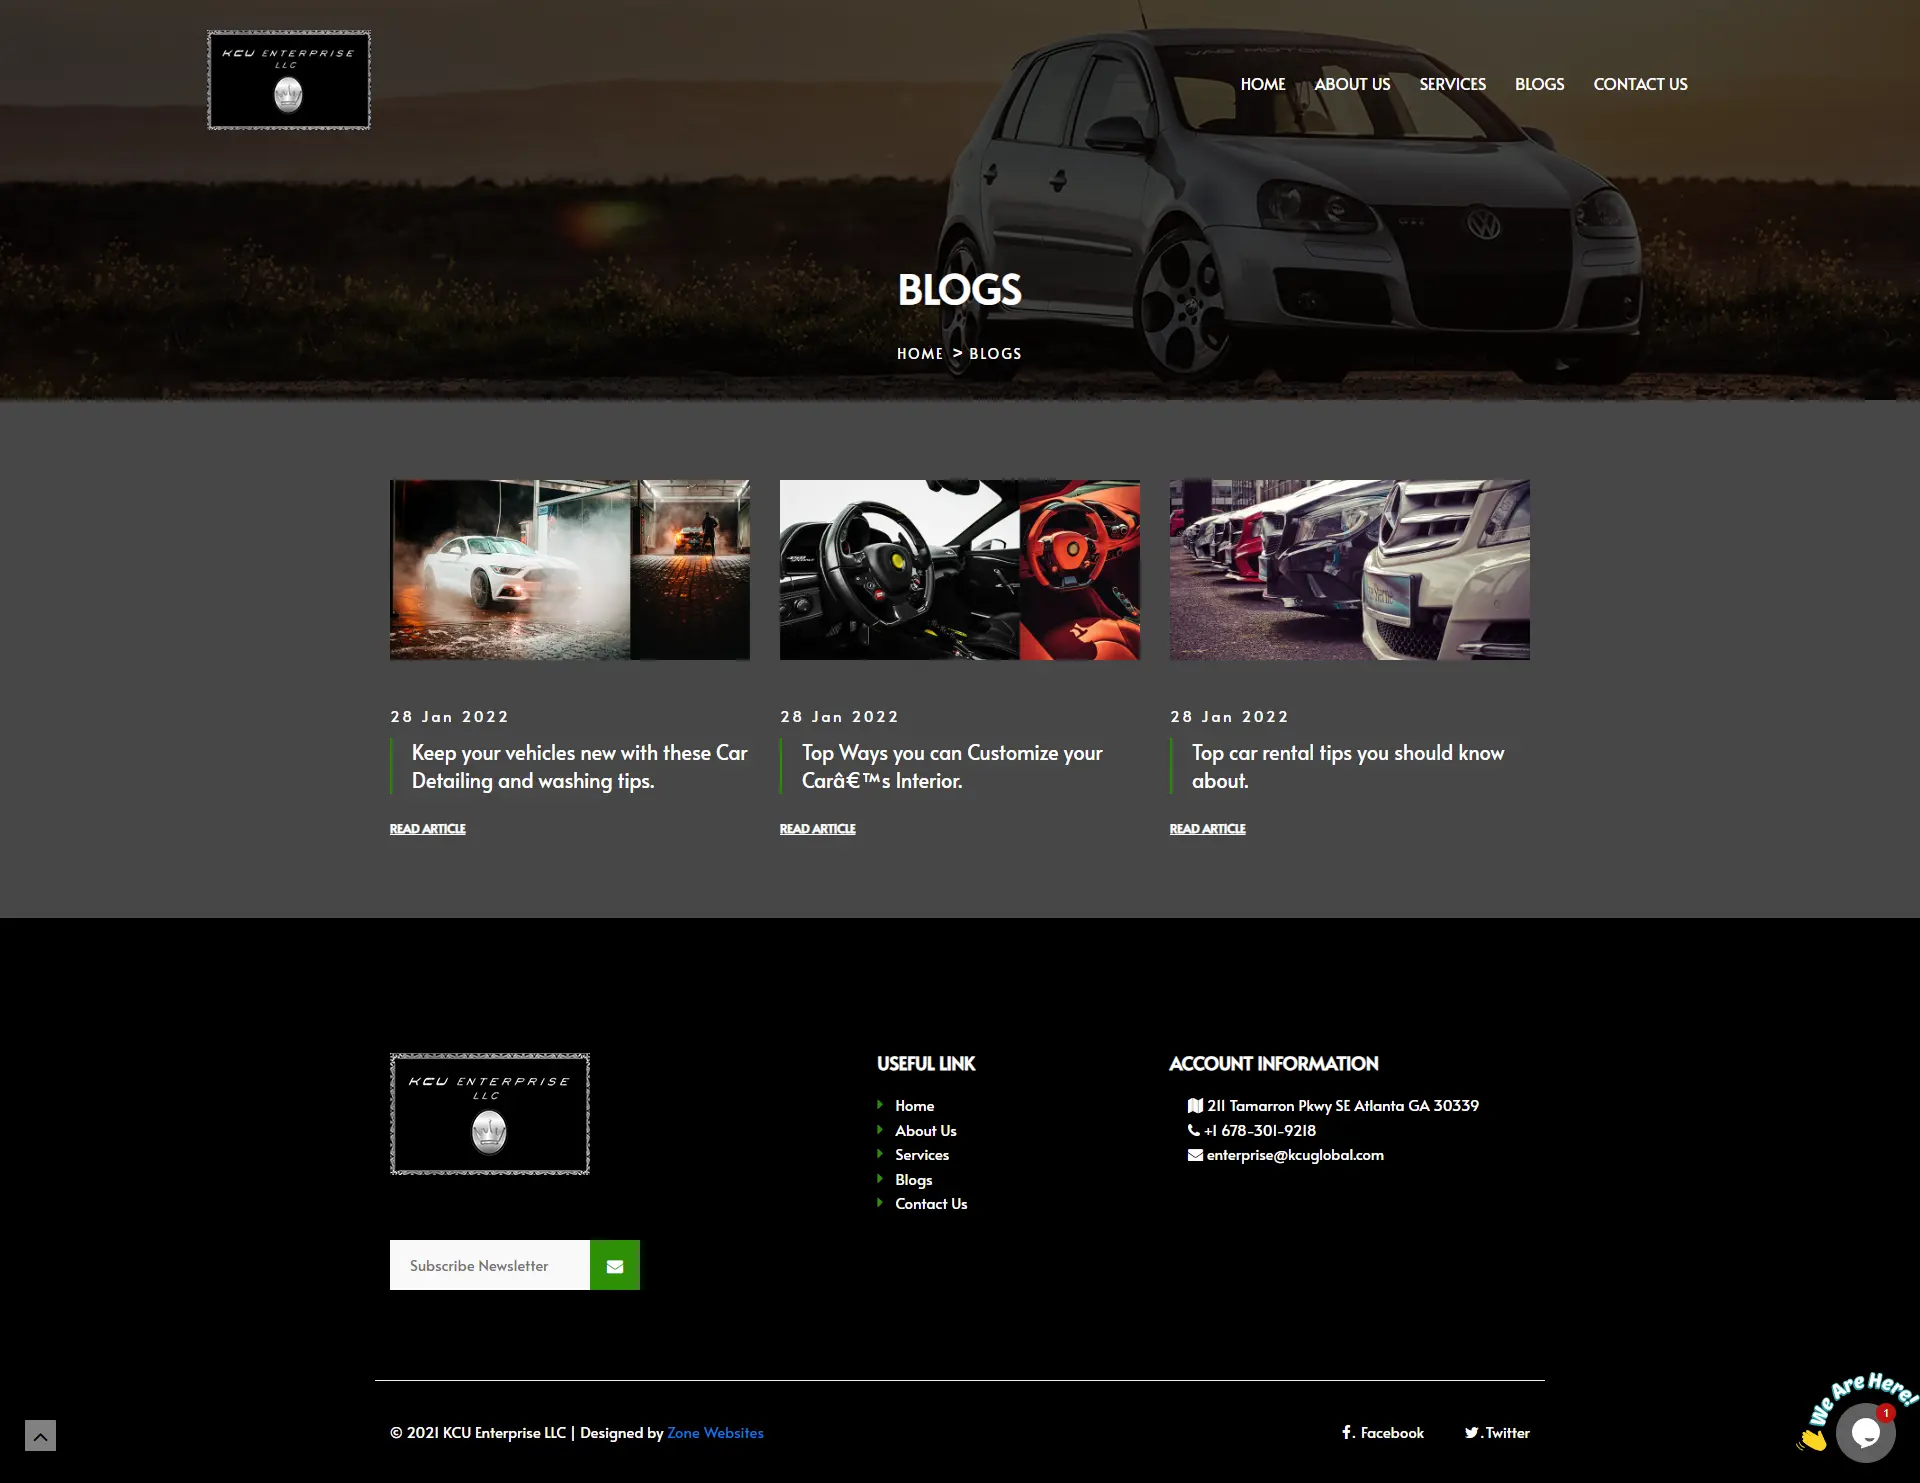Viewport: 1920px width, 1483px height.
Task: Open the steering wheel interior blog thumbnail
Action: click(959, 570)
